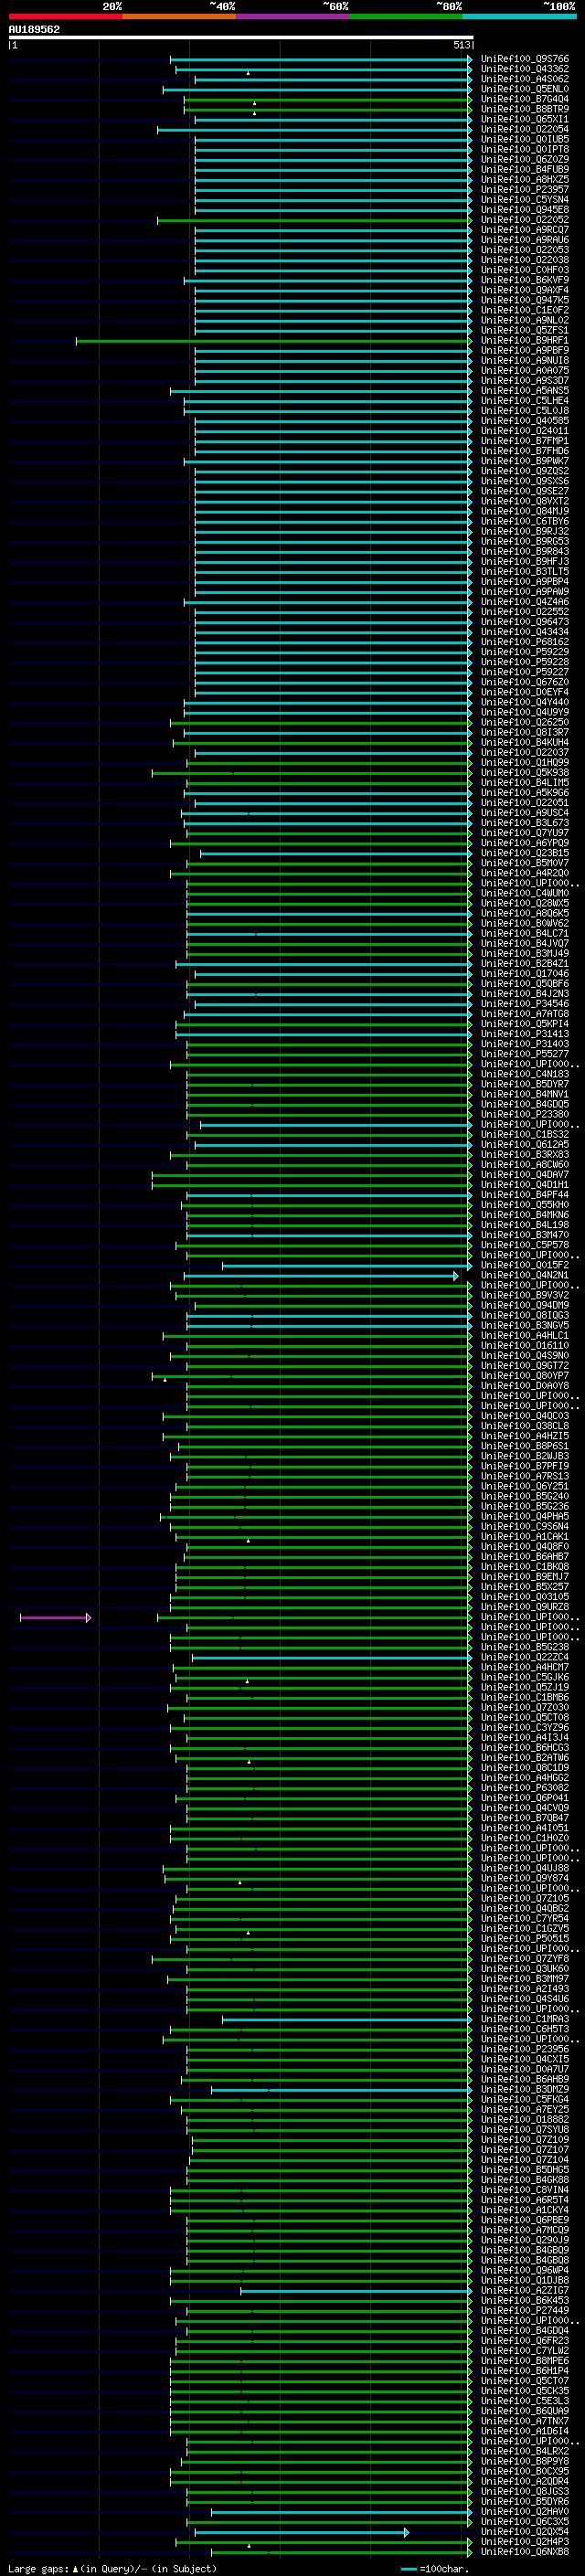The image size is (585, 2576).
Task: Select hit label UniRef100_Q80YP7
Action: click(524, 1376)
